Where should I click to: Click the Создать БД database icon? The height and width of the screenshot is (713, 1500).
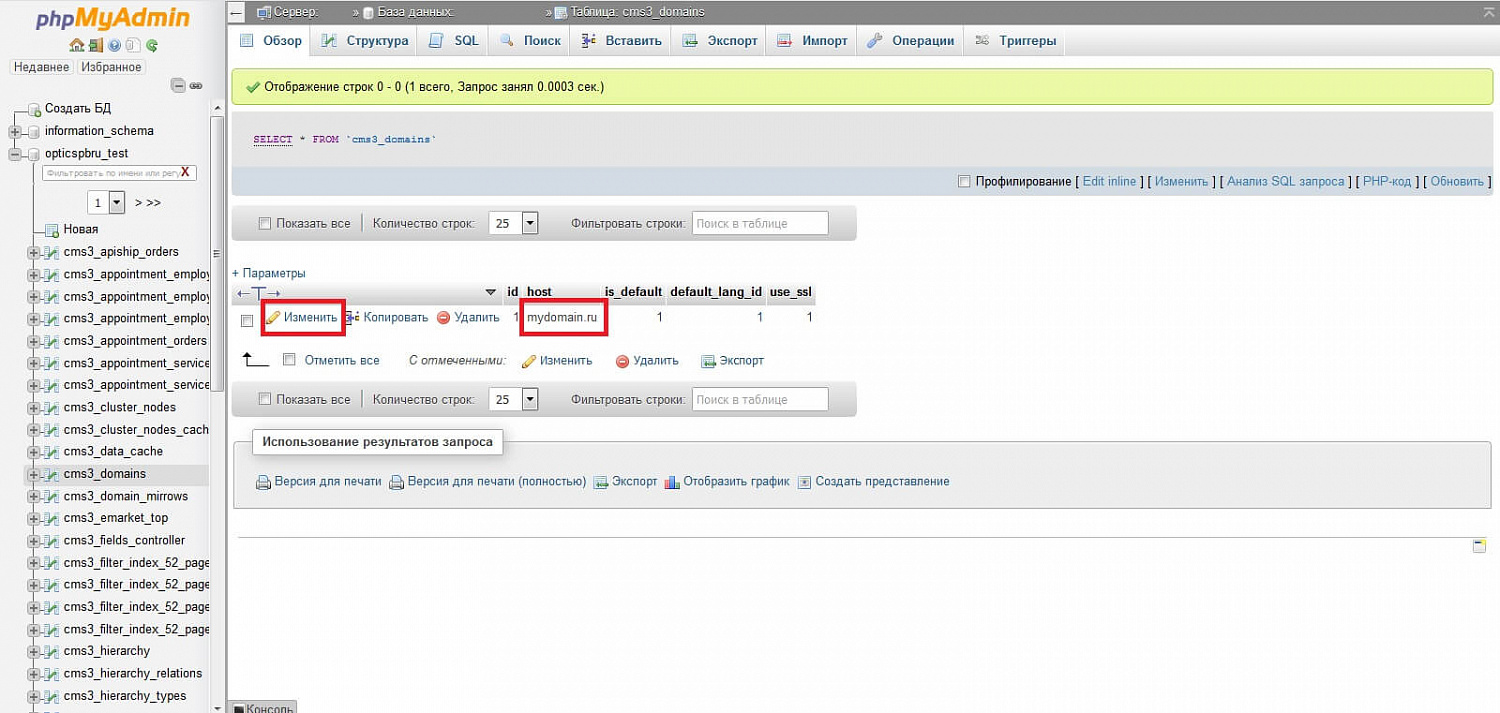35,109
